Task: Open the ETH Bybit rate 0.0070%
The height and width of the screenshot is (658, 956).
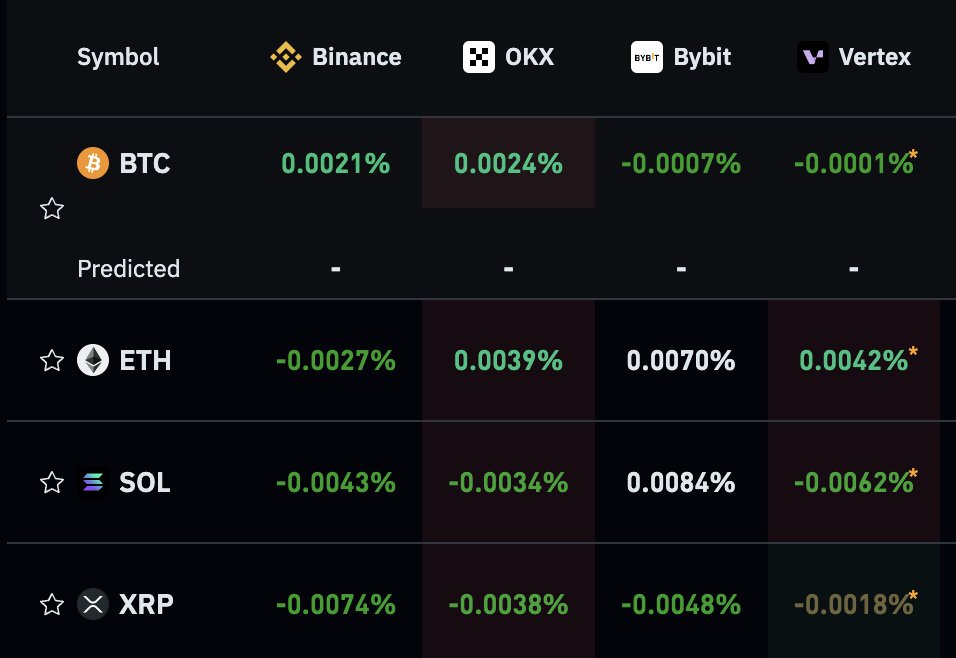Action: tap(681, 360)
